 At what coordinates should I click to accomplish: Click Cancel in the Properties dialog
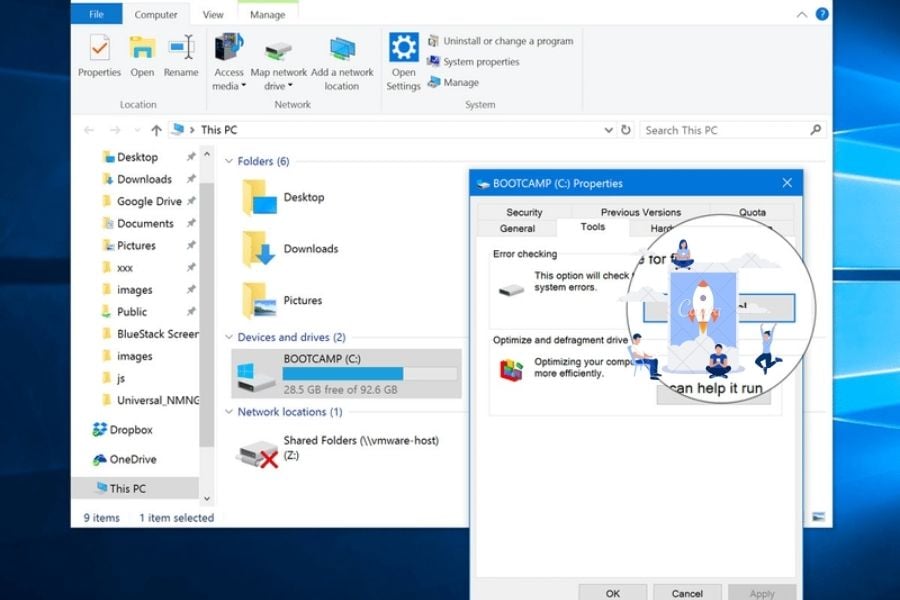coord(687,592)
